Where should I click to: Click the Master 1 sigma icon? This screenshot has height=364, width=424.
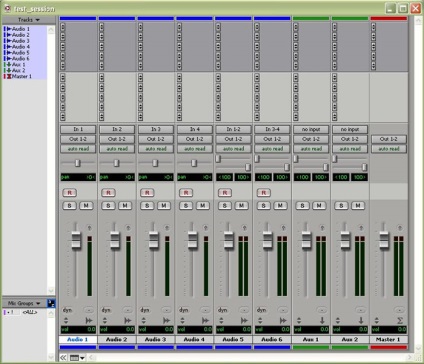coord(400,320)
